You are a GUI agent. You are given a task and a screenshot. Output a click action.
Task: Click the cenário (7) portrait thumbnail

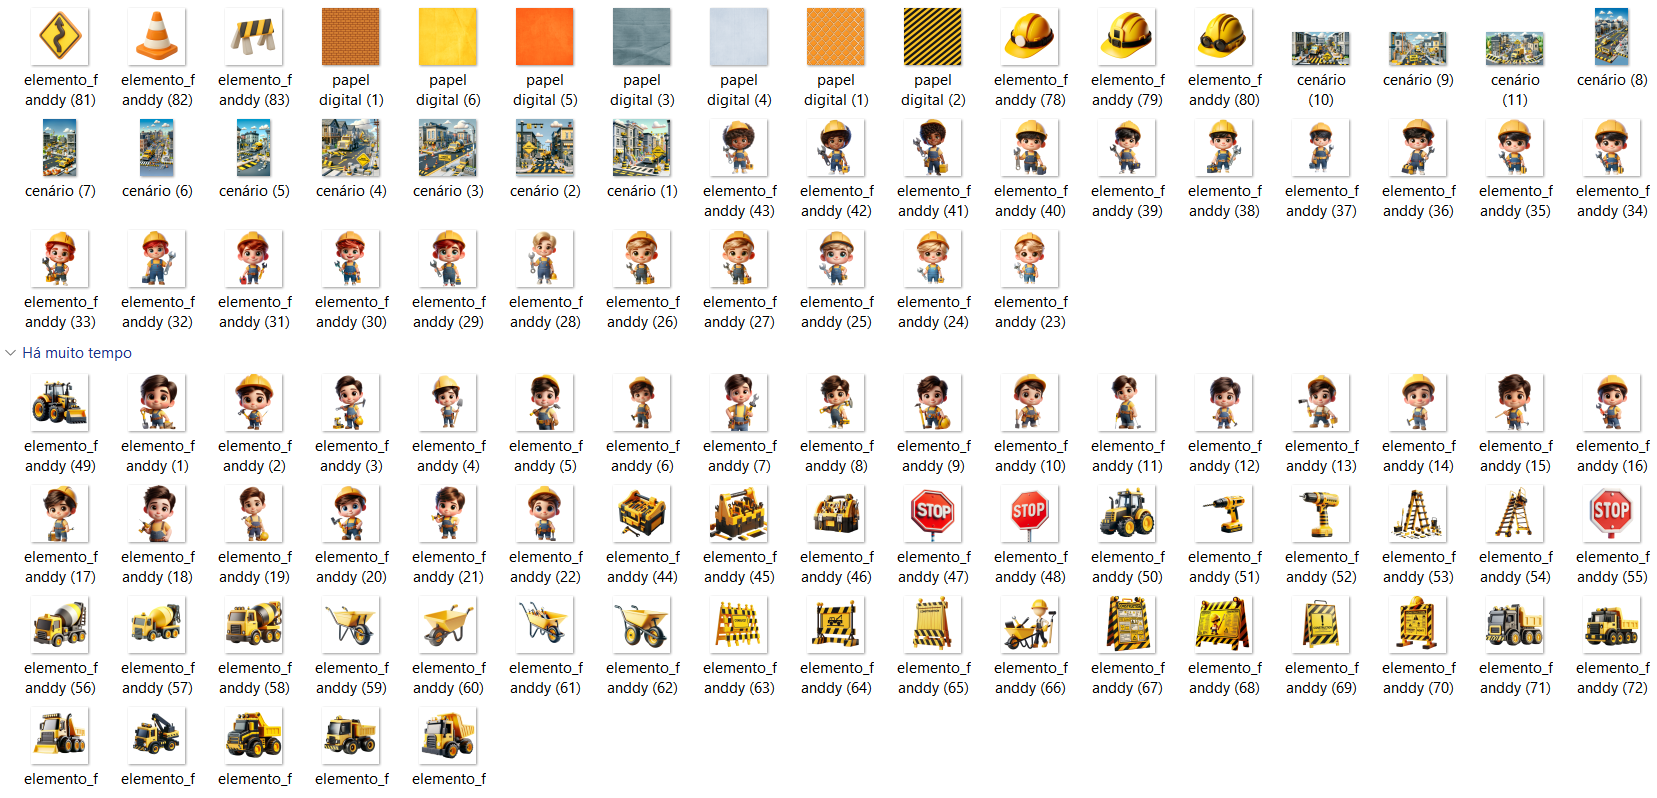pos(60,148)
